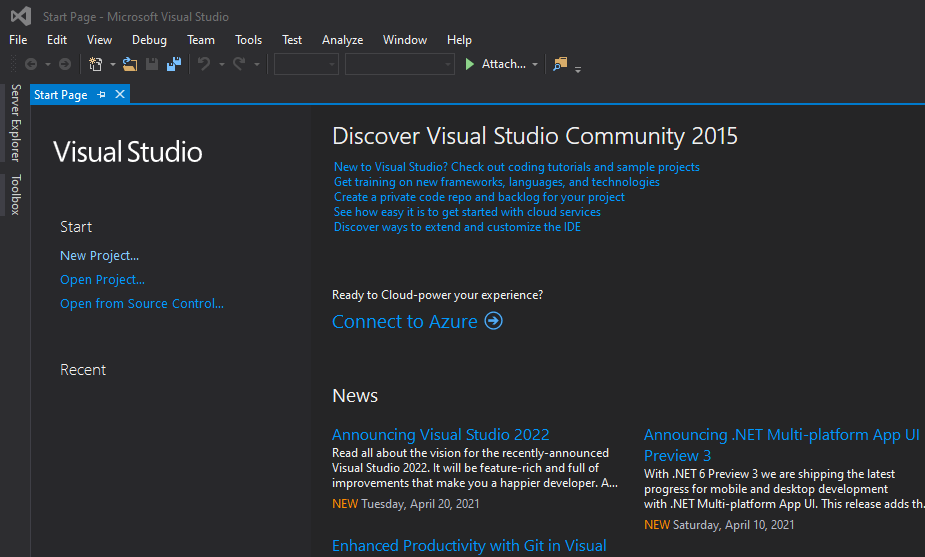Open the Help menu
Viewport: 925px width, 557px height.
pos(459,40)
